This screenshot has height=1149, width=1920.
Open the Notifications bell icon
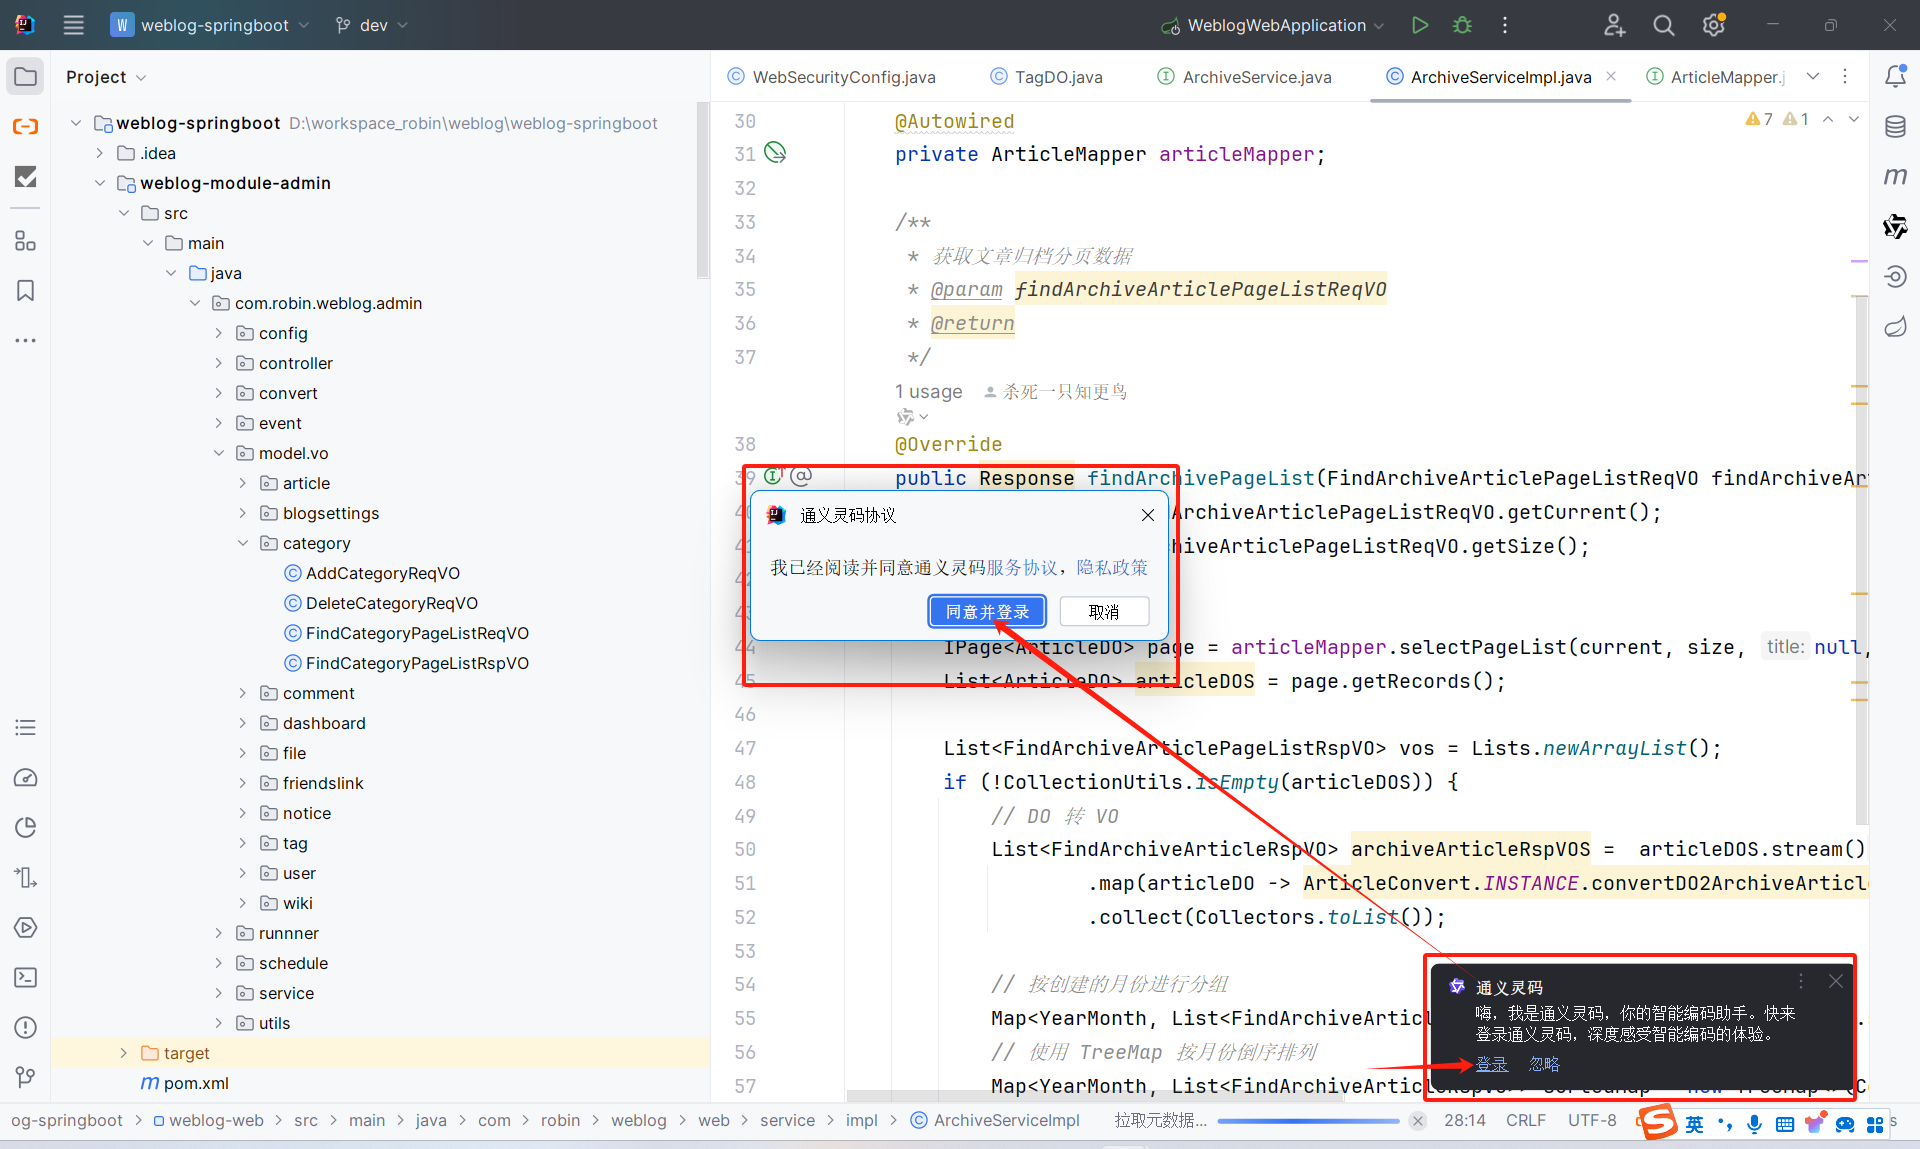click(x=1895, y=77)
